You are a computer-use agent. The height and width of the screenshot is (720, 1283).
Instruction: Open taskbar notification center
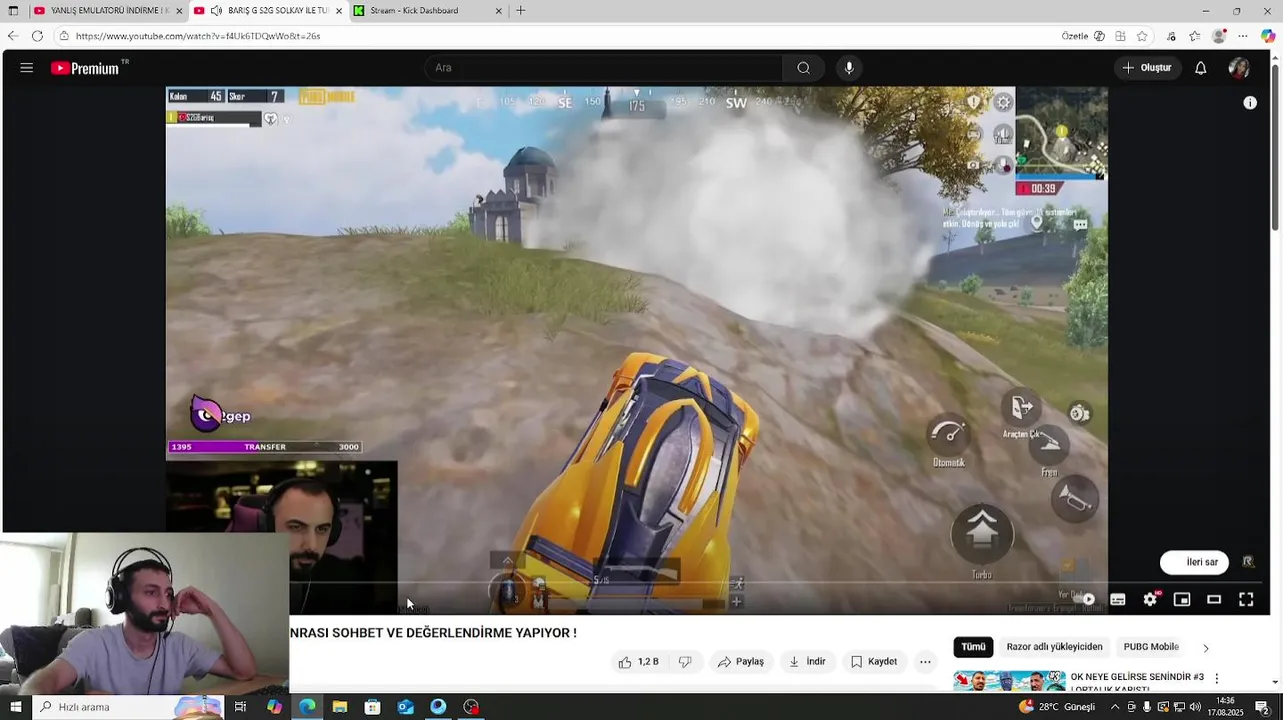(1262, 707)
